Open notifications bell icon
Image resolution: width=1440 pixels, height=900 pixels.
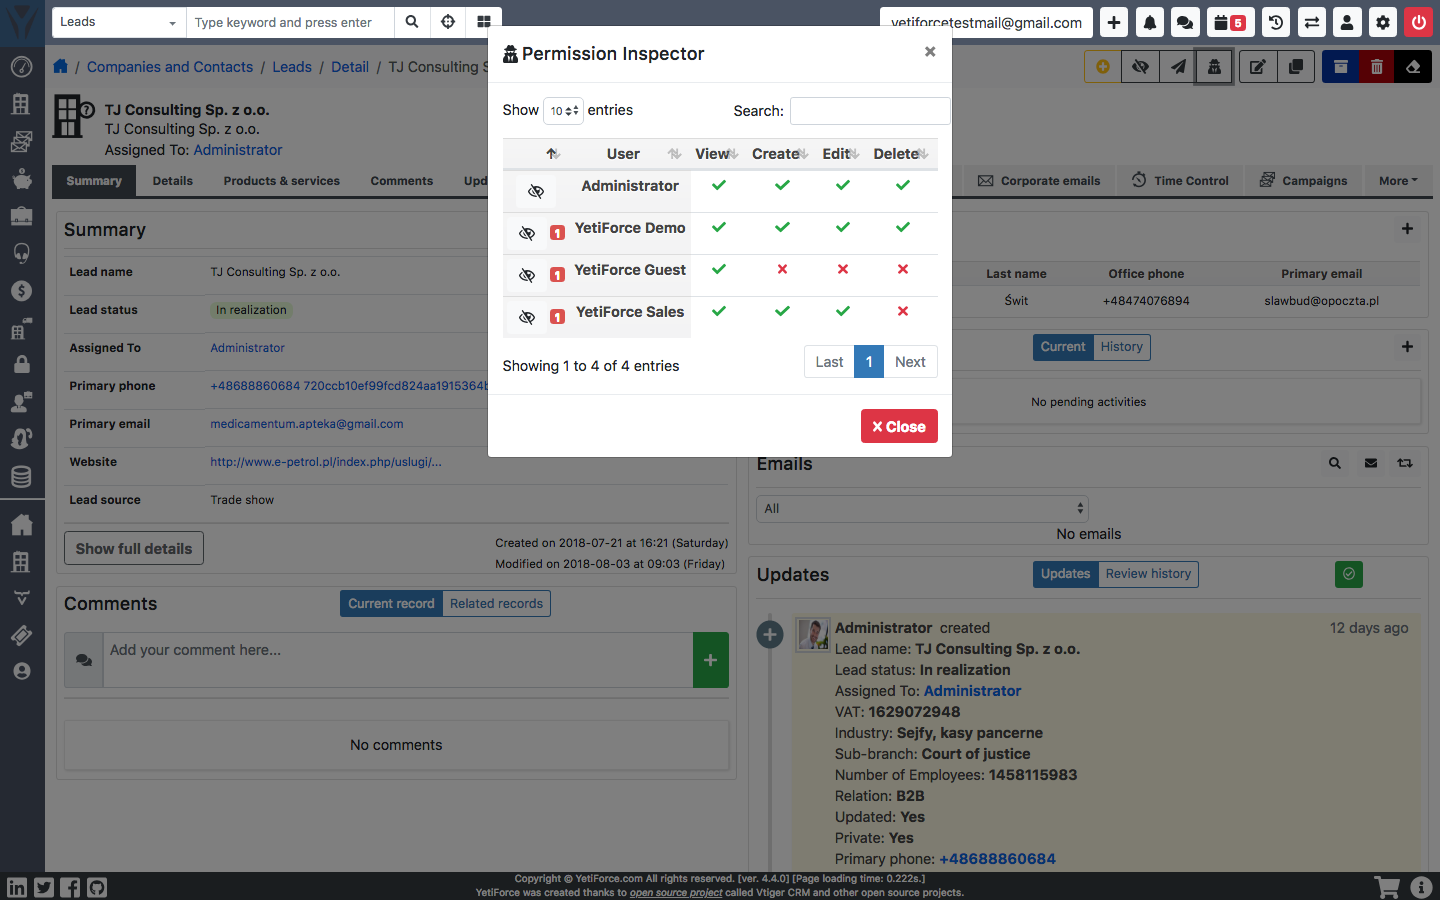click(x=1150, y=22)
